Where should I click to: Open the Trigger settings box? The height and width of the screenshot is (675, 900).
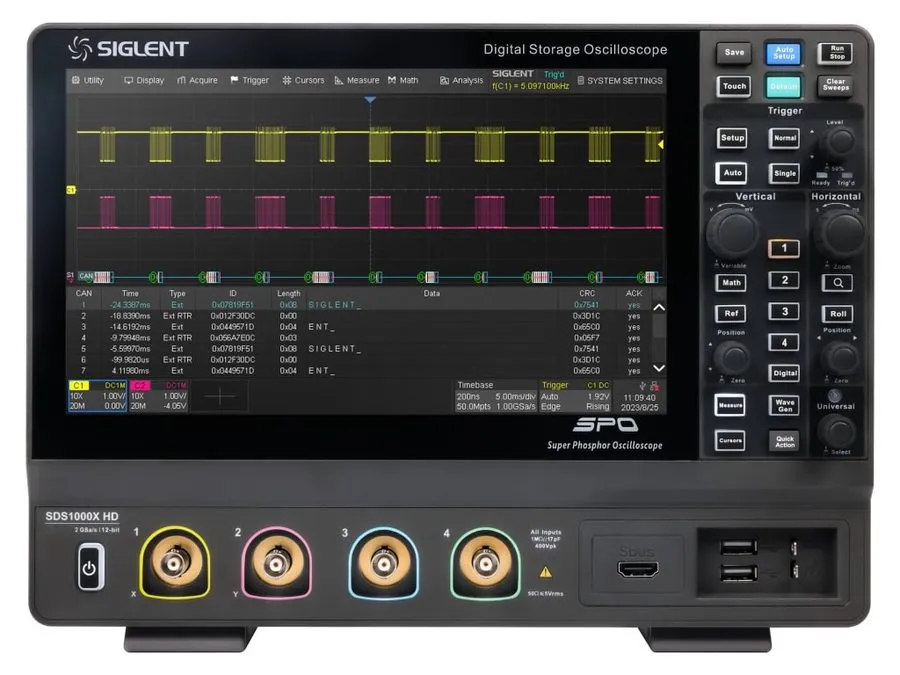[575, 395]
